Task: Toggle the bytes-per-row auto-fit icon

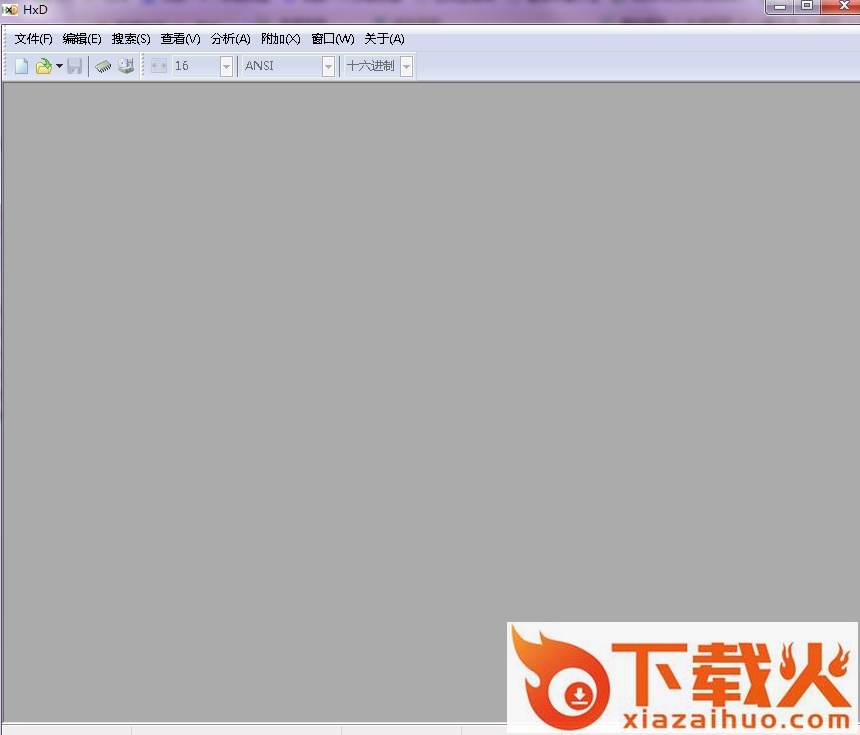Action: point(159,66)
